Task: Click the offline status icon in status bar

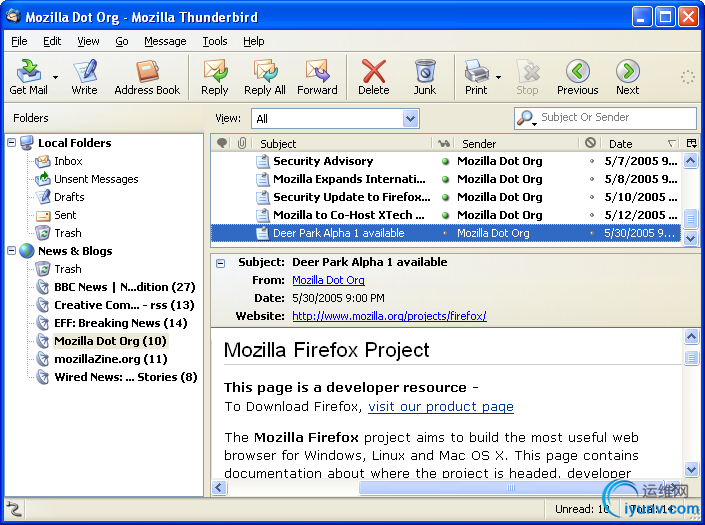Action: click(14, 509)
